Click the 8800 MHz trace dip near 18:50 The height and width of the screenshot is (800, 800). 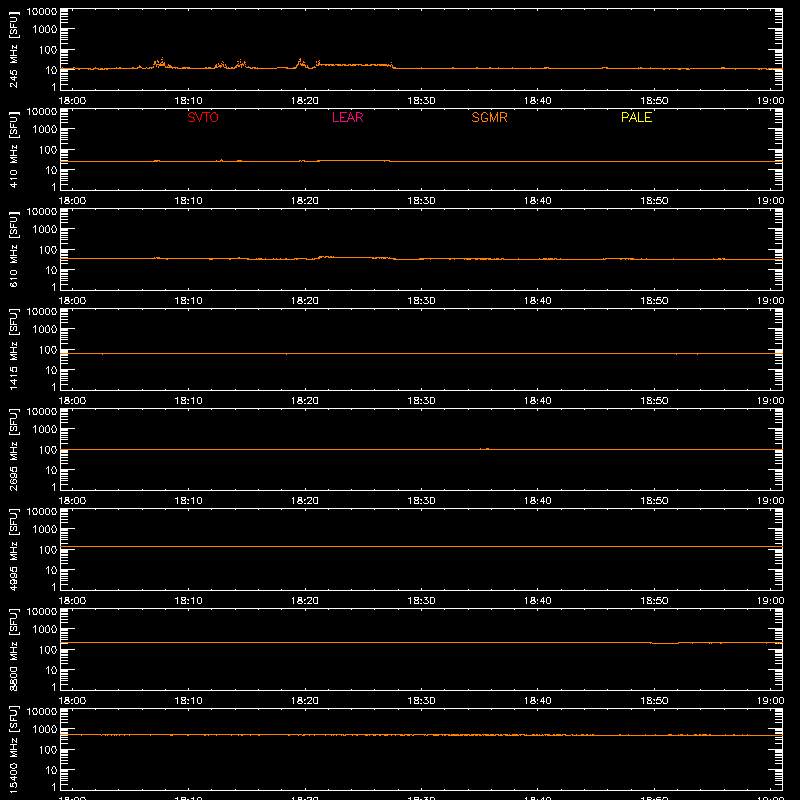tap(665, 643)
